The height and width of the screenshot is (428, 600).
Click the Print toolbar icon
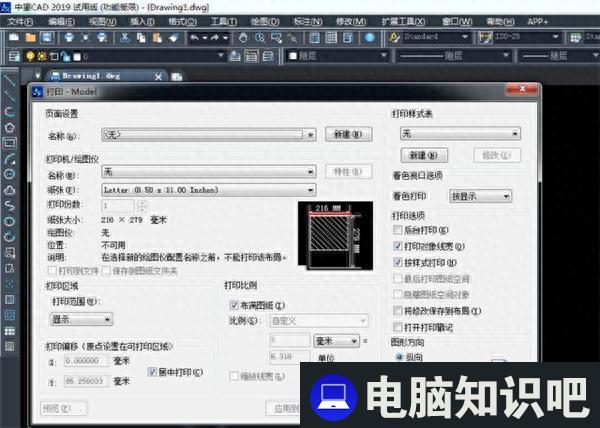[69, 37]
